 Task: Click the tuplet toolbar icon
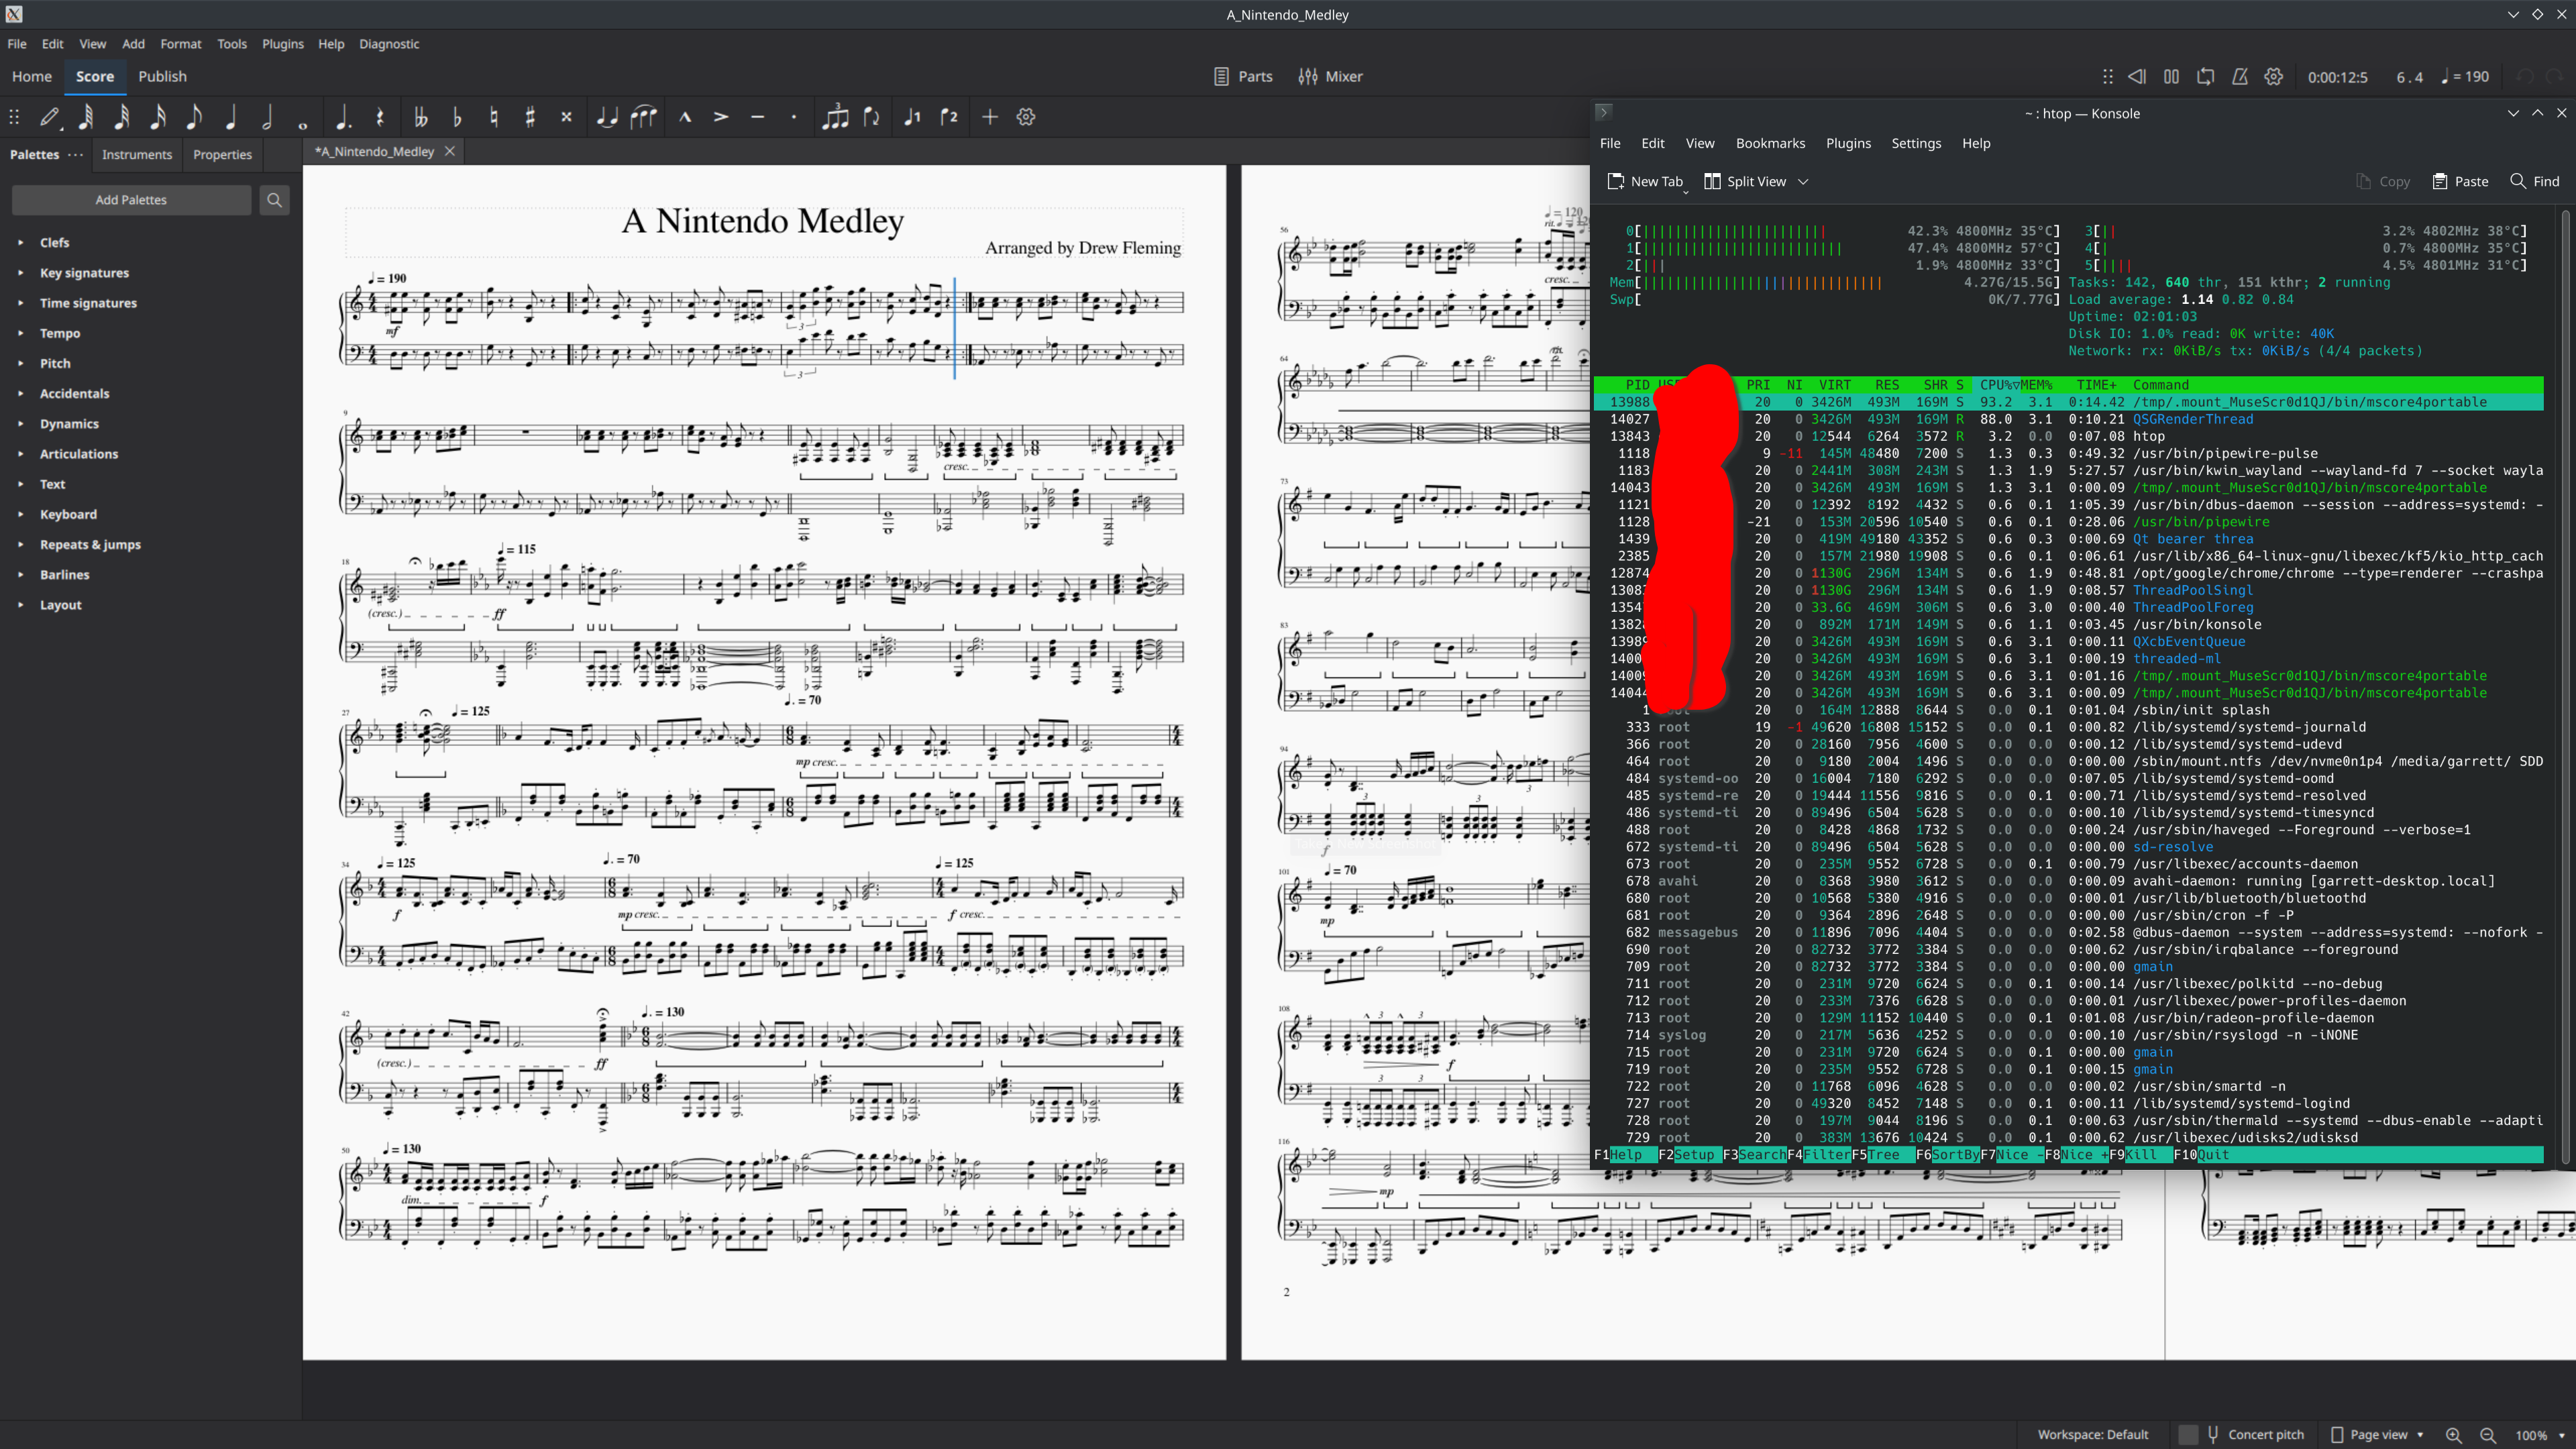[835, 117]
